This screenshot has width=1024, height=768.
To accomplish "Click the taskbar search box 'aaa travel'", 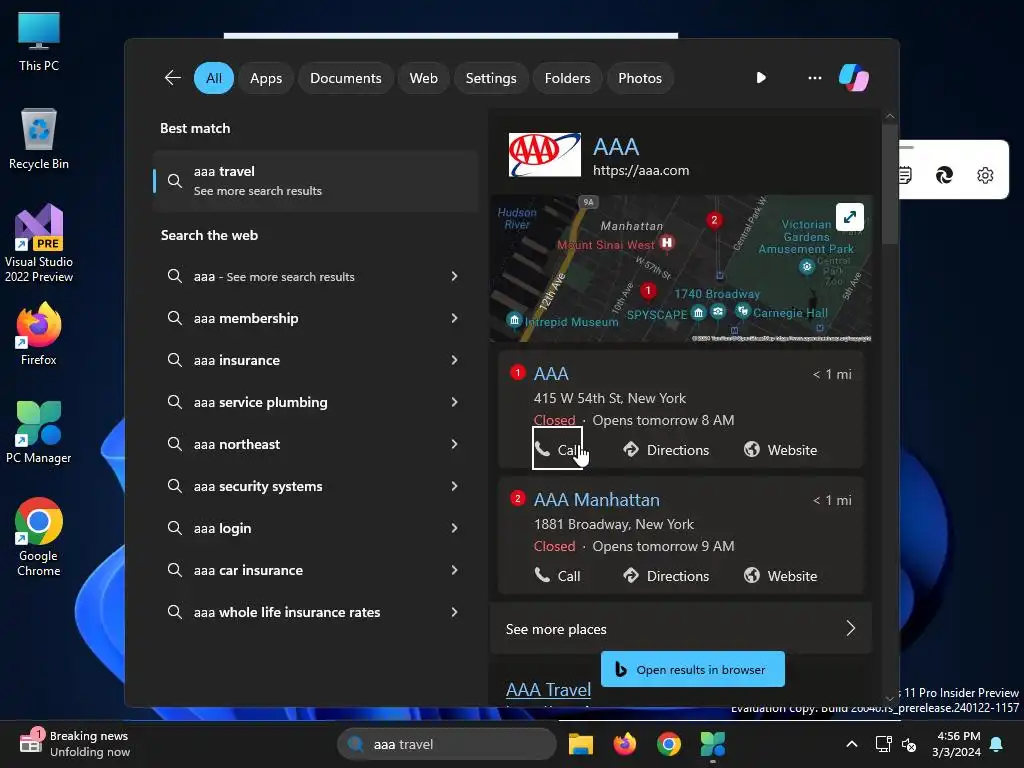I will tap(447, 744).
